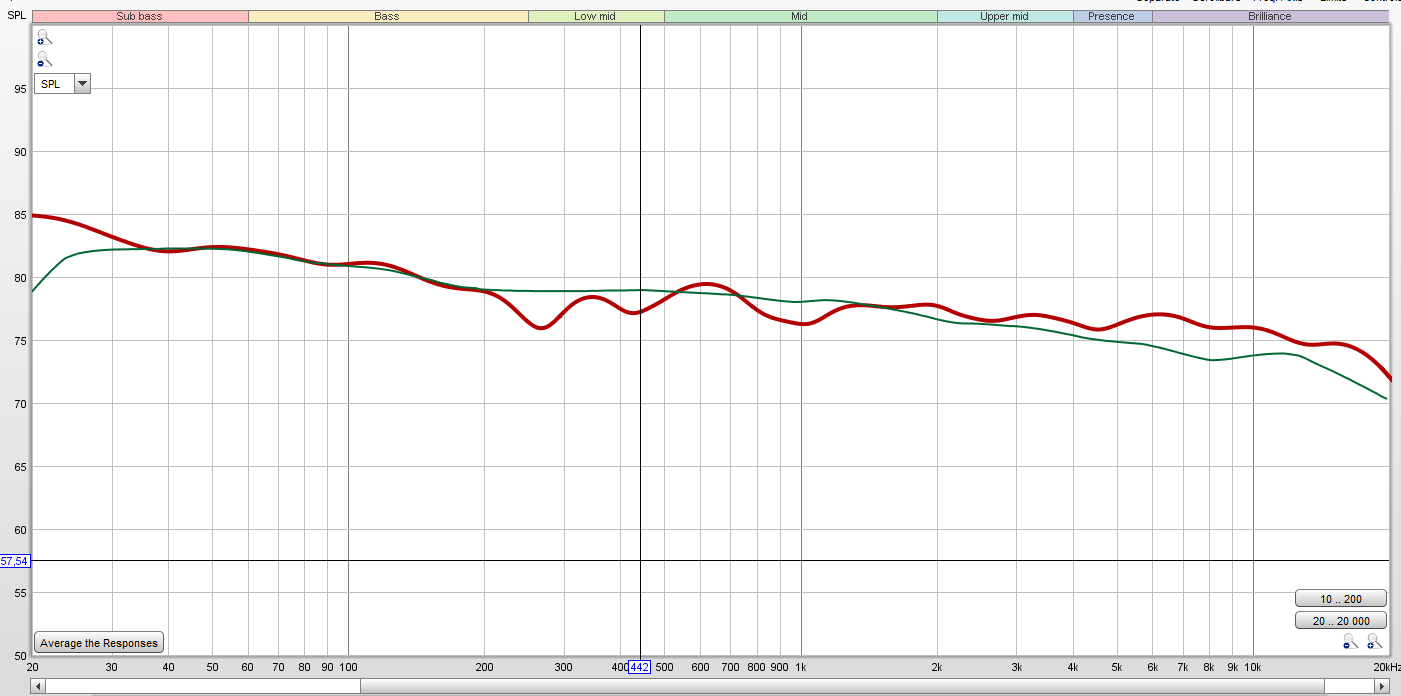The image size is (1401, 696).
Task: Zoom out the frequency axis with minus magnifier
Action: (1352, 641)
